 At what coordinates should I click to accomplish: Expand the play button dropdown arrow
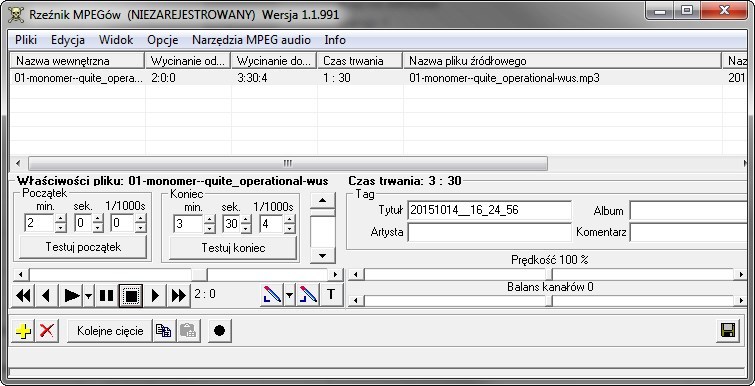(x=89, y=295)
